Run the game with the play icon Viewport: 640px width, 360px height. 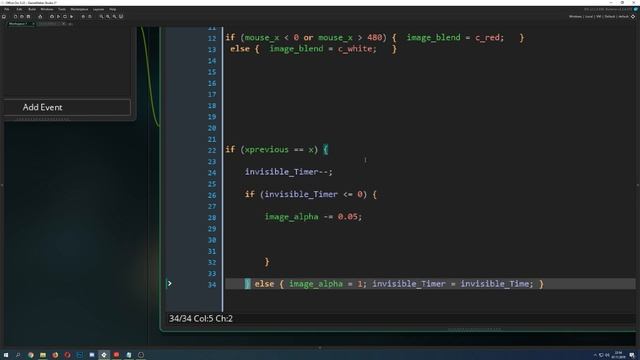[x=58, y=16]
